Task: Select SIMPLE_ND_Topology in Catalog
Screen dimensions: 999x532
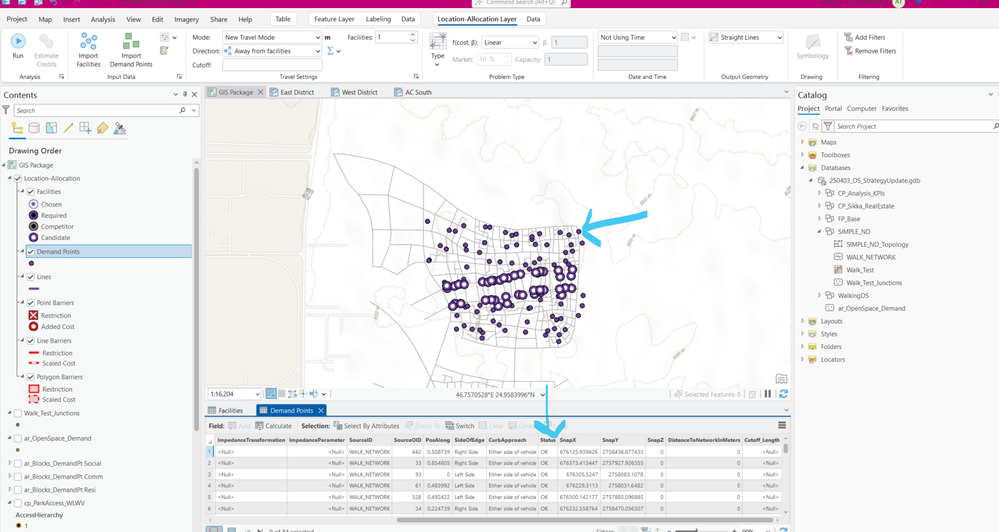Action: pos(877,244)
